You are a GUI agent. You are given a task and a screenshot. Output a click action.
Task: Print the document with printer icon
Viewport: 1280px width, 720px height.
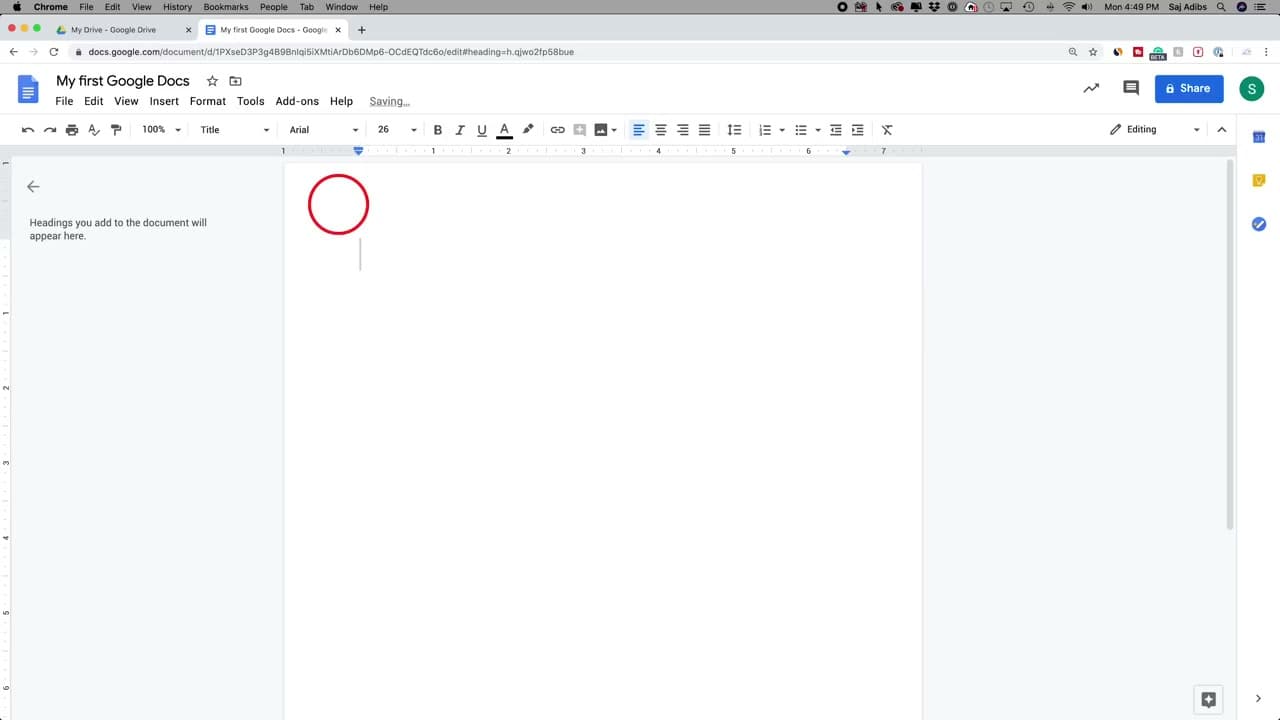(72, 130)
